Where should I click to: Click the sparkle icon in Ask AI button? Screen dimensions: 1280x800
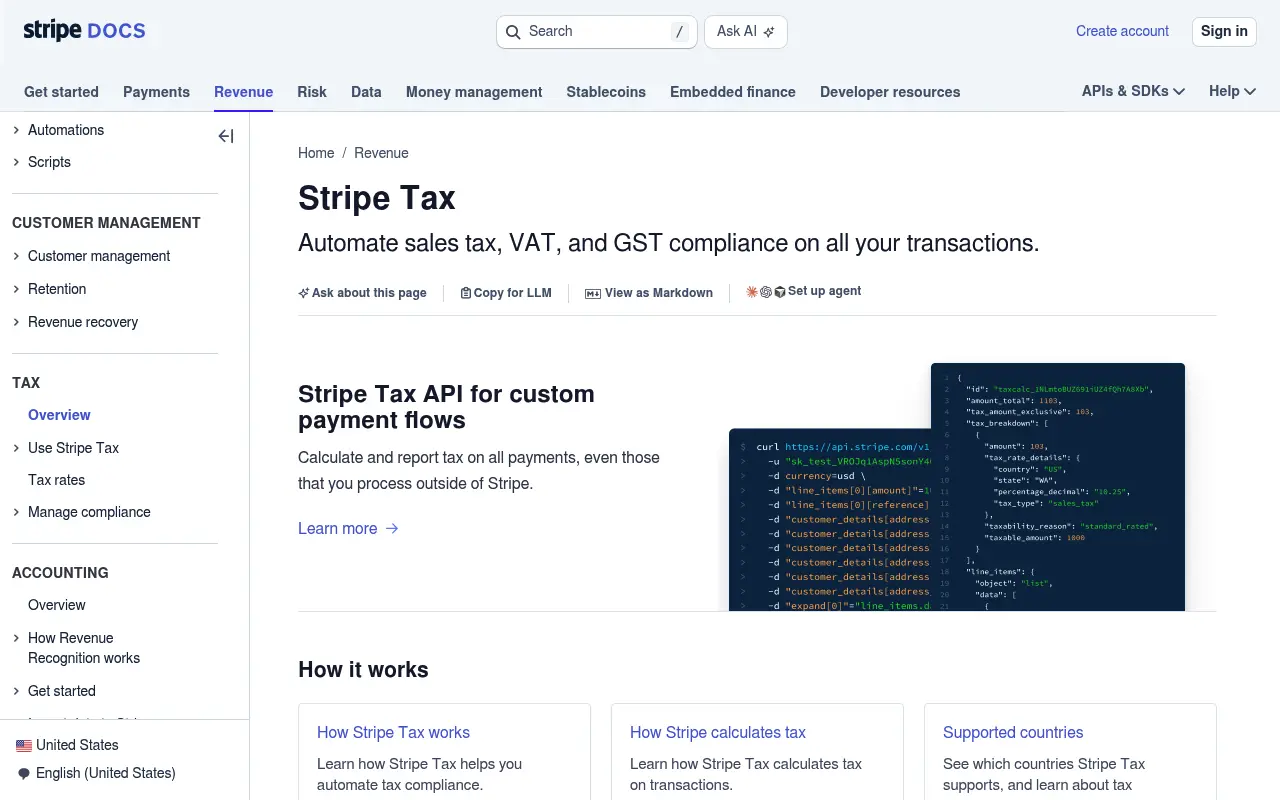point(769,32)
